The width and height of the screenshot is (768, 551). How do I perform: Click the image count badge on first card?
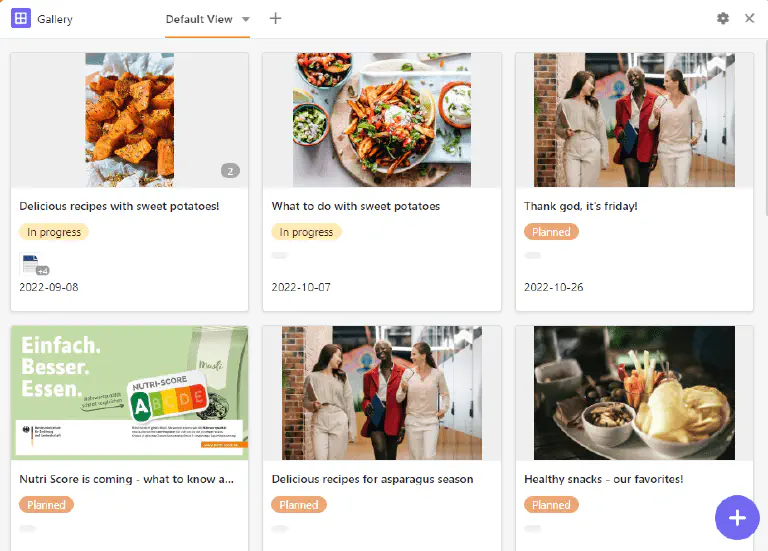230,171
